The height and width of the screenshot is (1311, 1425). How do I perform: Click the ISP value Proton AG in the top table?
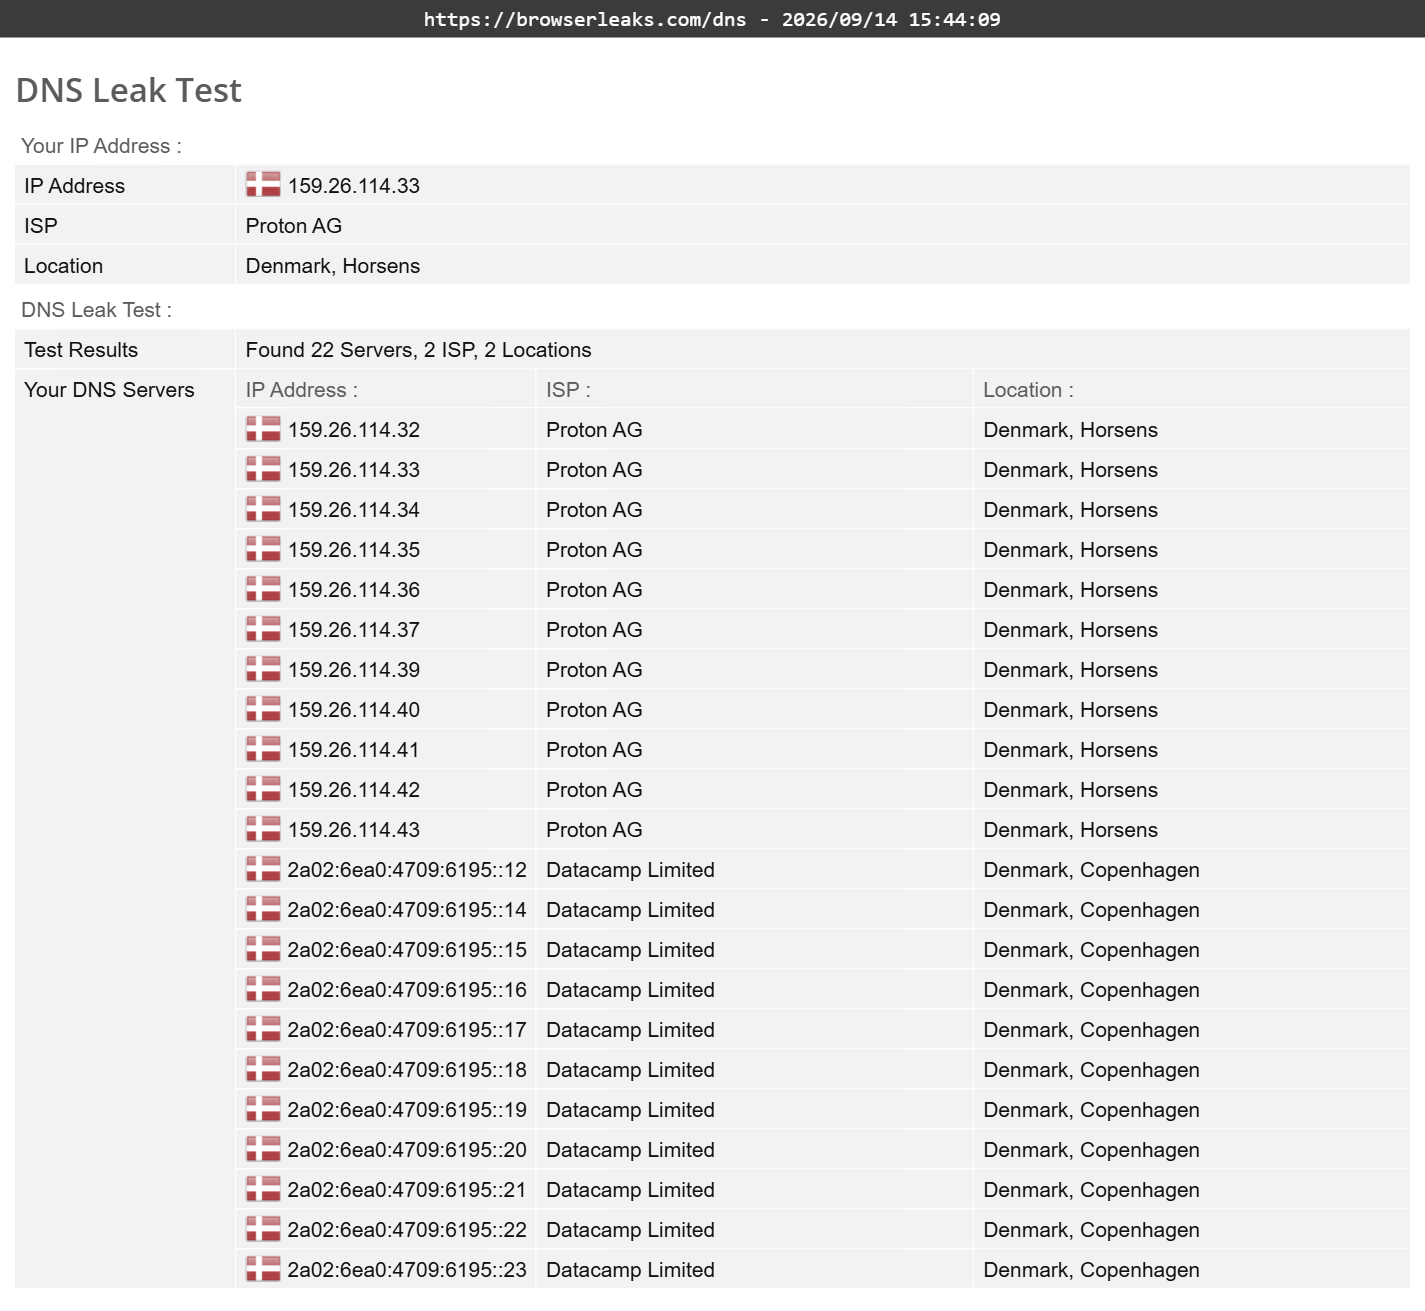pos(294,226)
